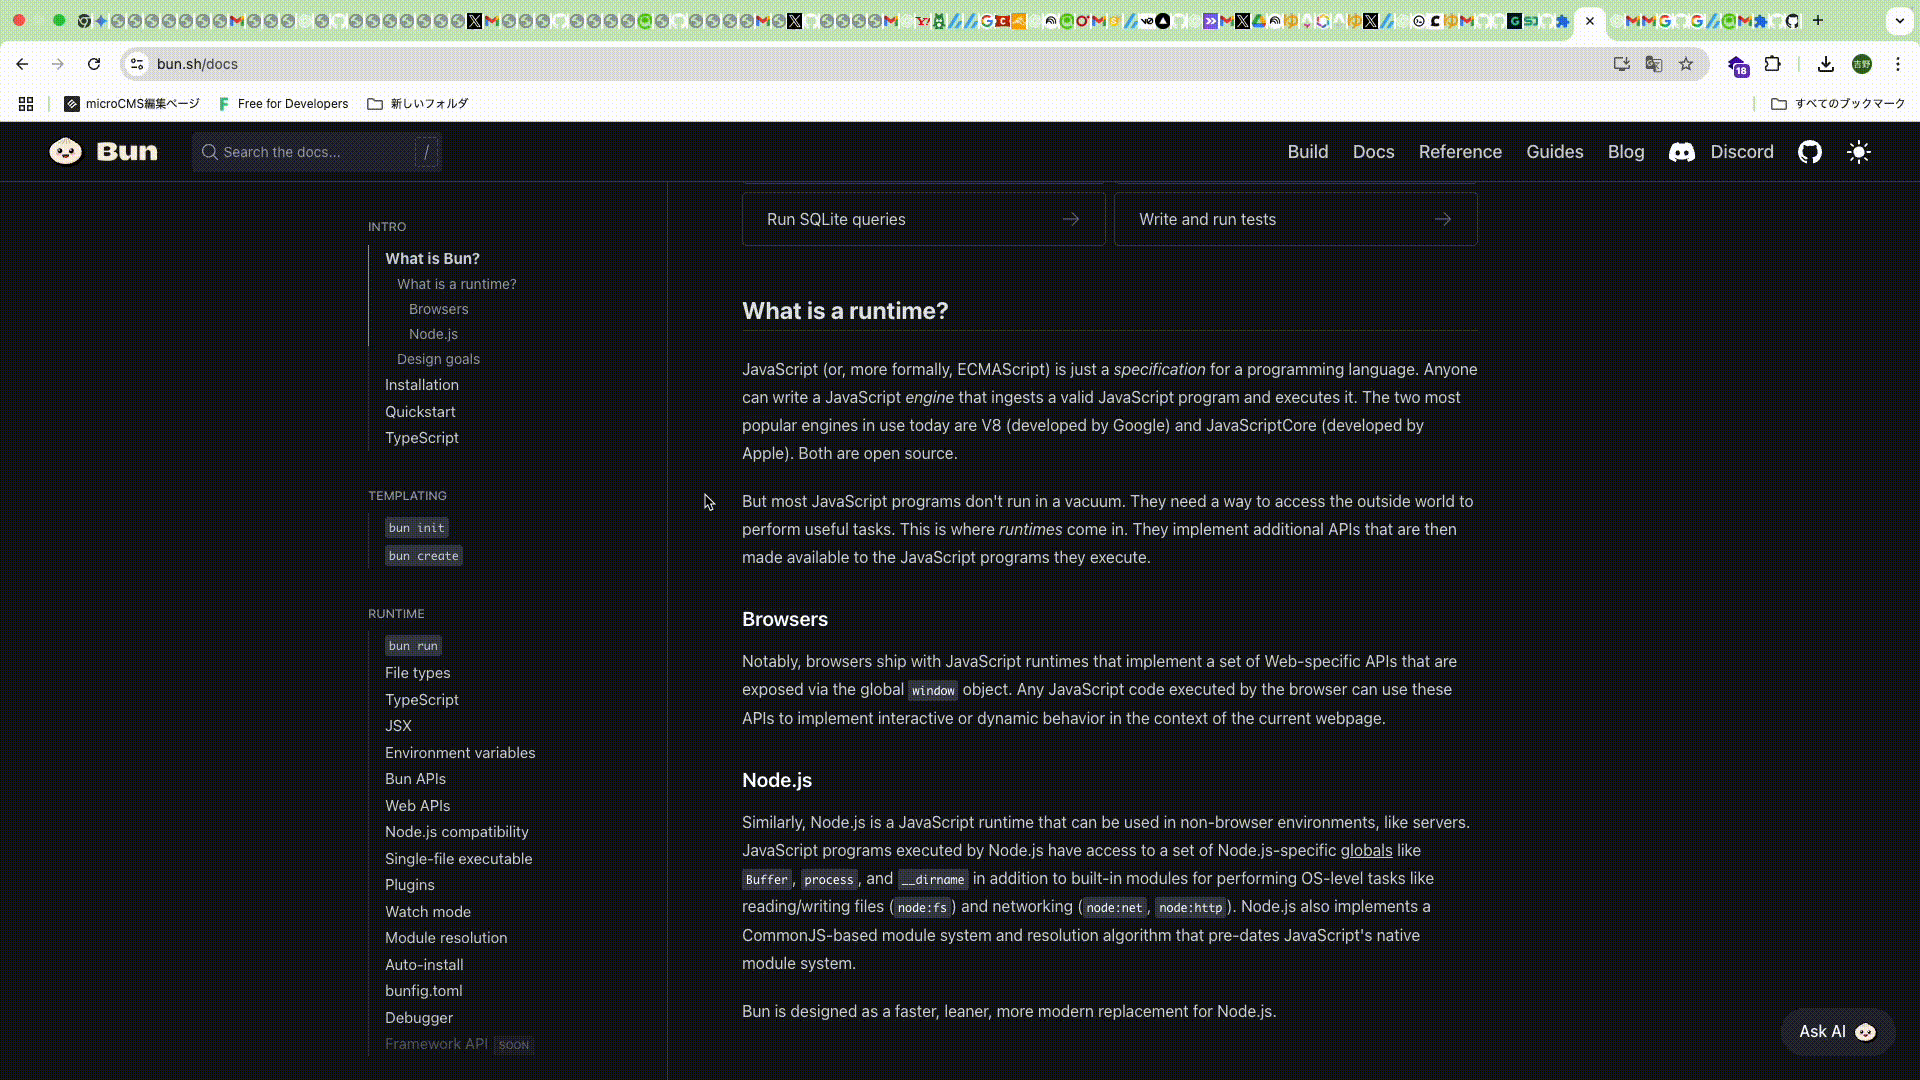This screenshot has height=1080, width=1920.
Task: Open the Write and run tests card
Action: point(1296,219)
